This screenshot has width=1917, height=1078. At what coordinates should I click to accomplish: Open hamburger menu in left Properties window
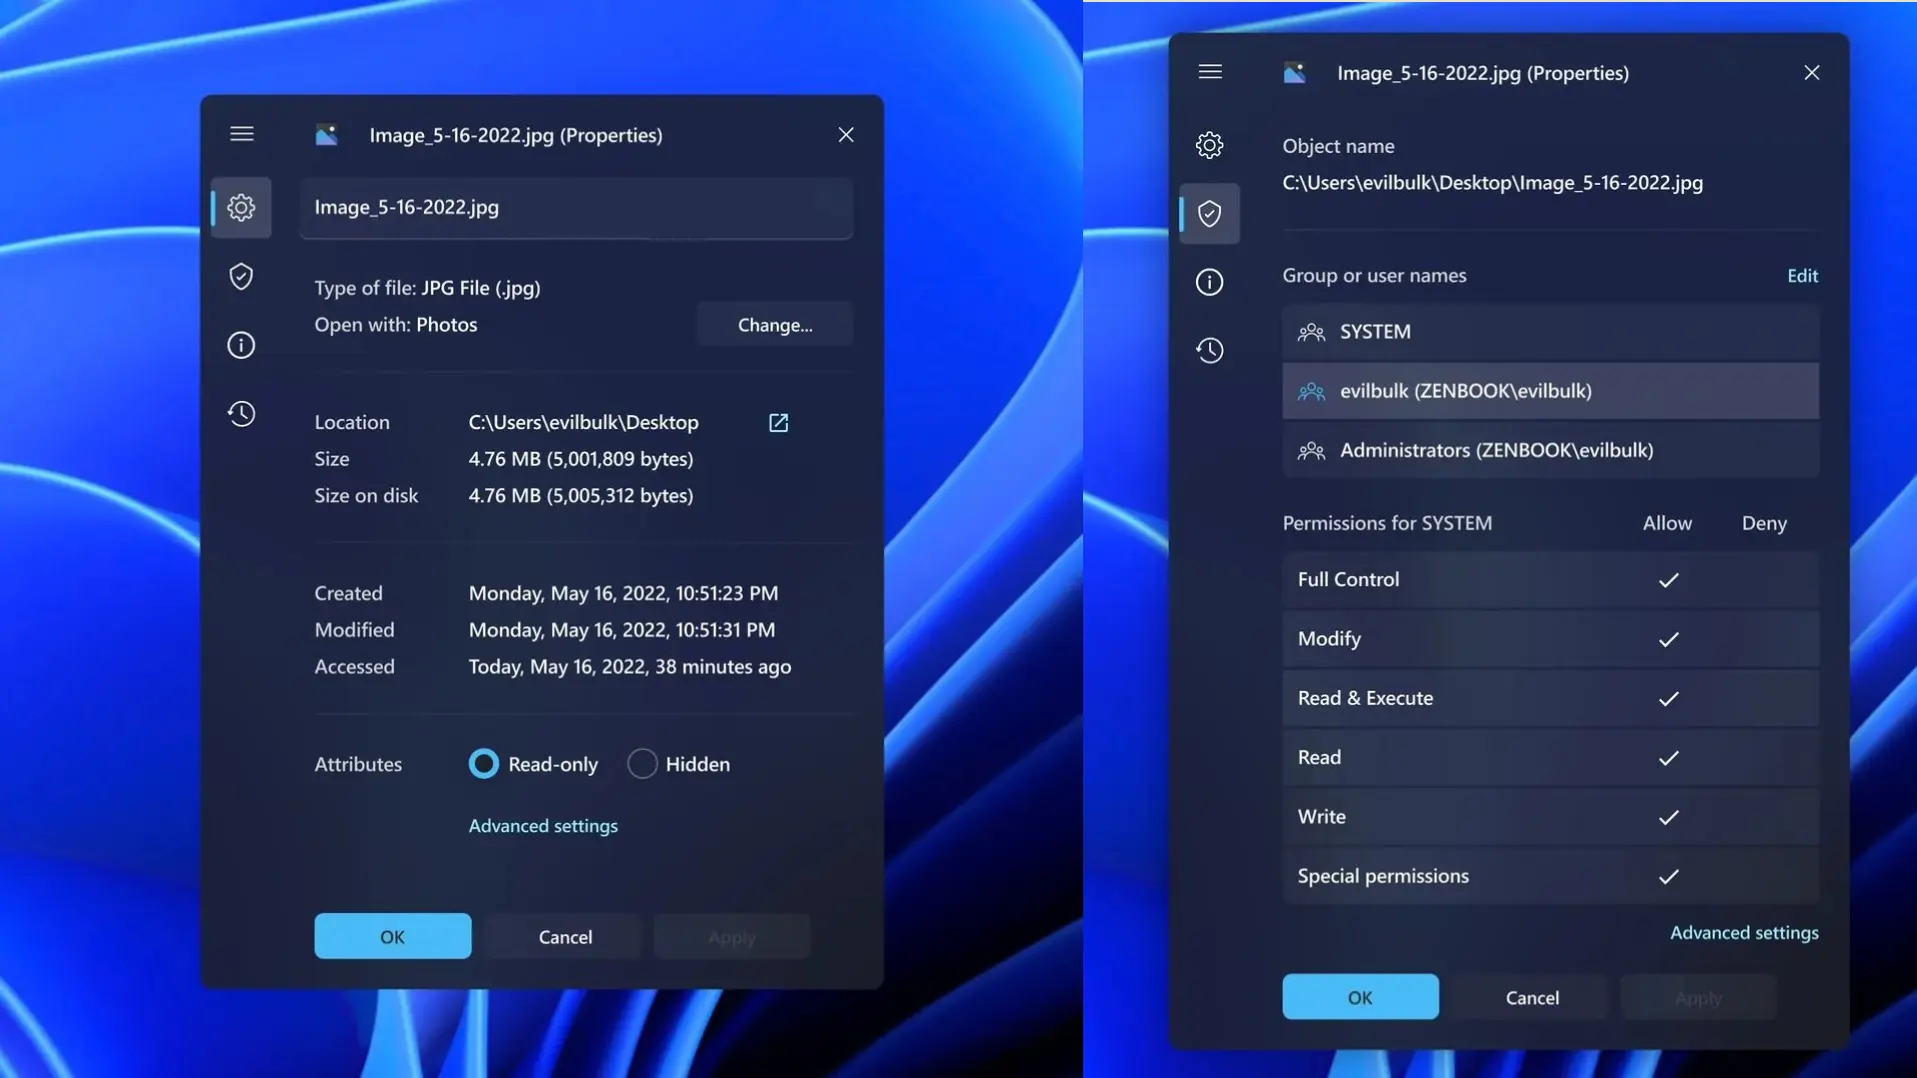[x=242, y=134]
